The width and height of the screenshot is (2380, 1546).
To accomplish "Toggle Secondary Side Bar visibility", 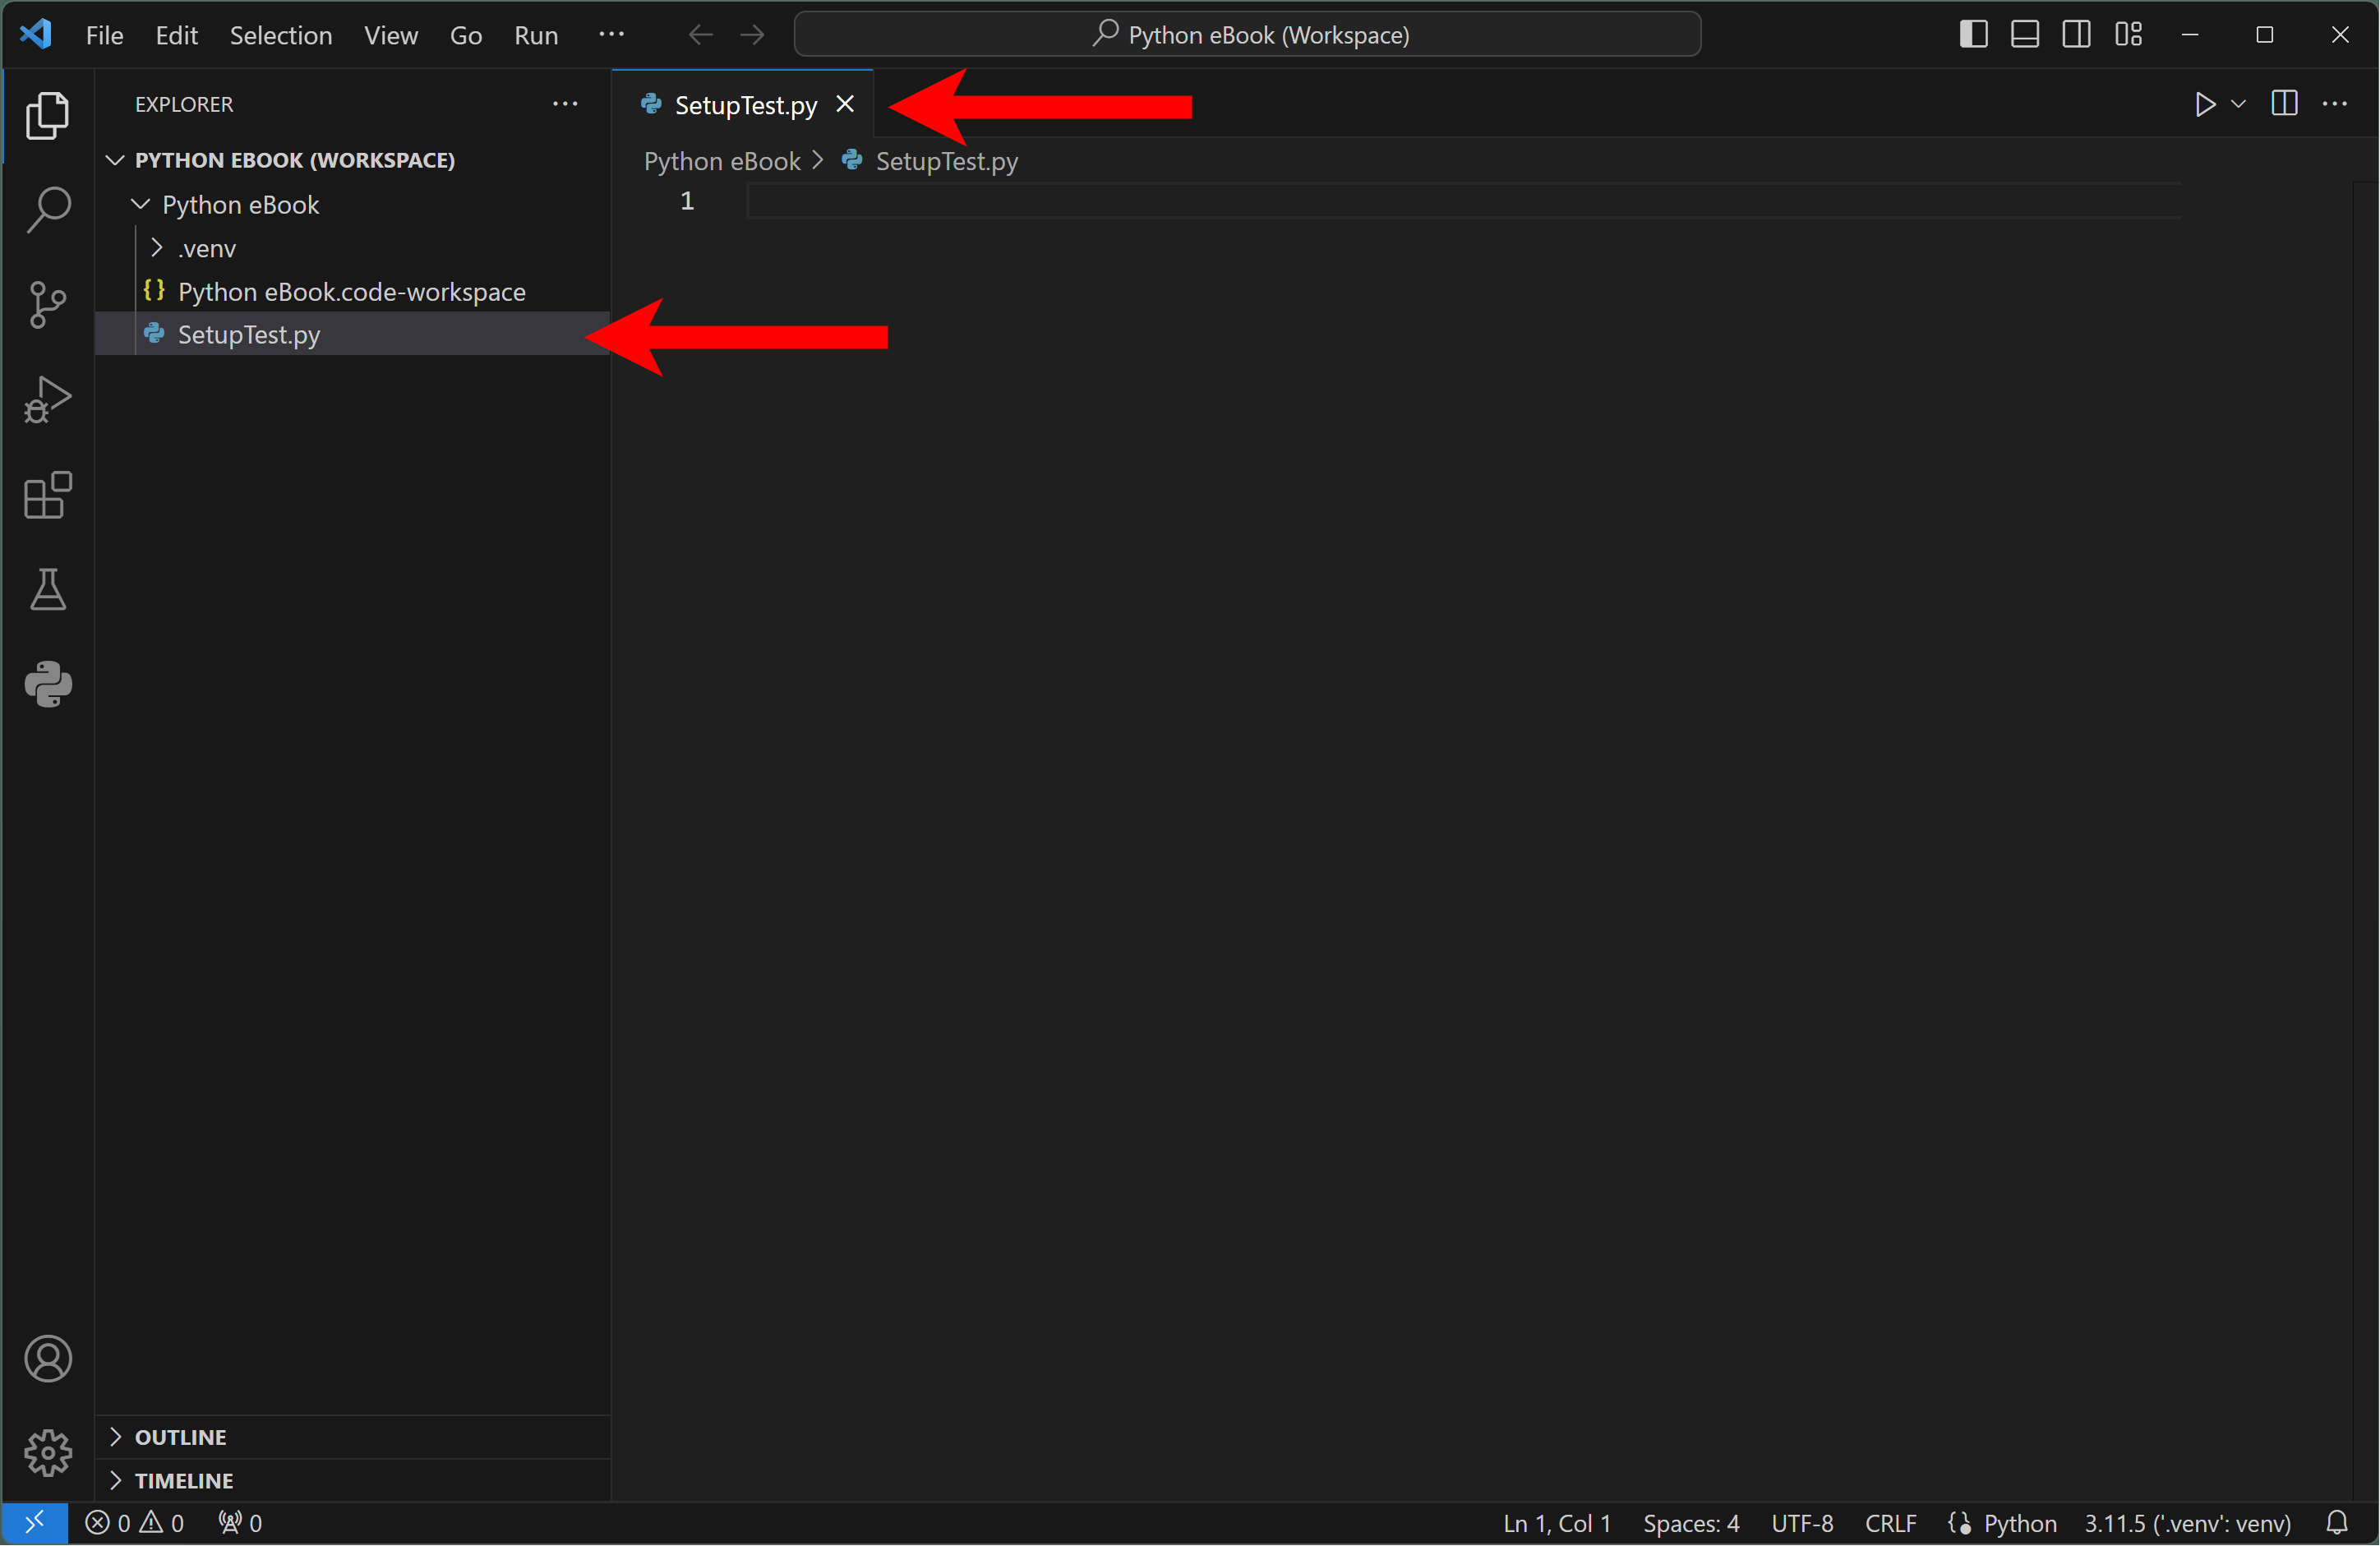I will click(x=2076, y=35).
